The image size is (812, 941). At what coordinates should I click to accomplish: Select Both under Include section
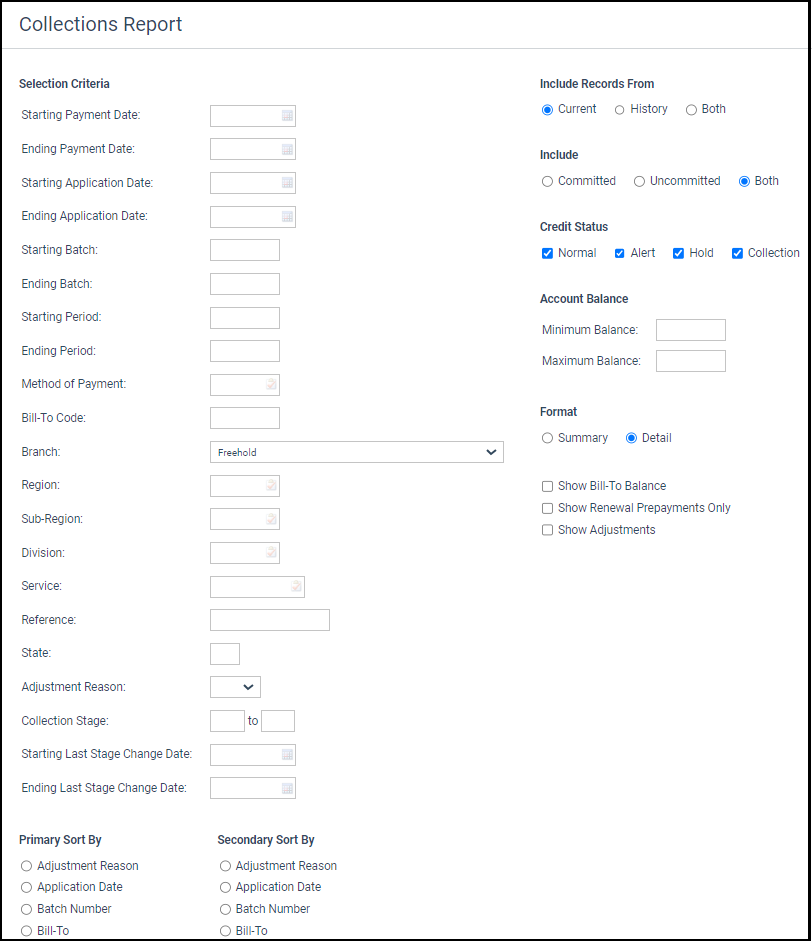coord(744,181)
